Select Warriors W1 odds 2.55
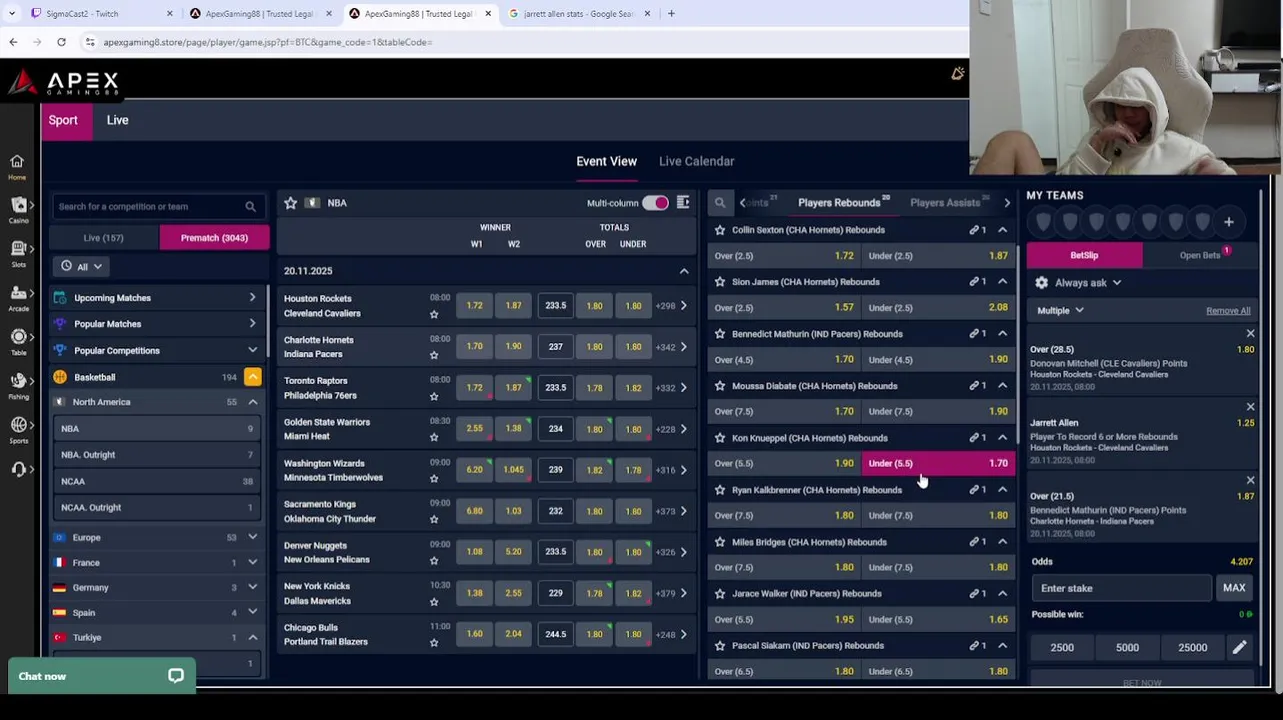The height and width of the screenshot is (720, 1283). coord(475,429)
